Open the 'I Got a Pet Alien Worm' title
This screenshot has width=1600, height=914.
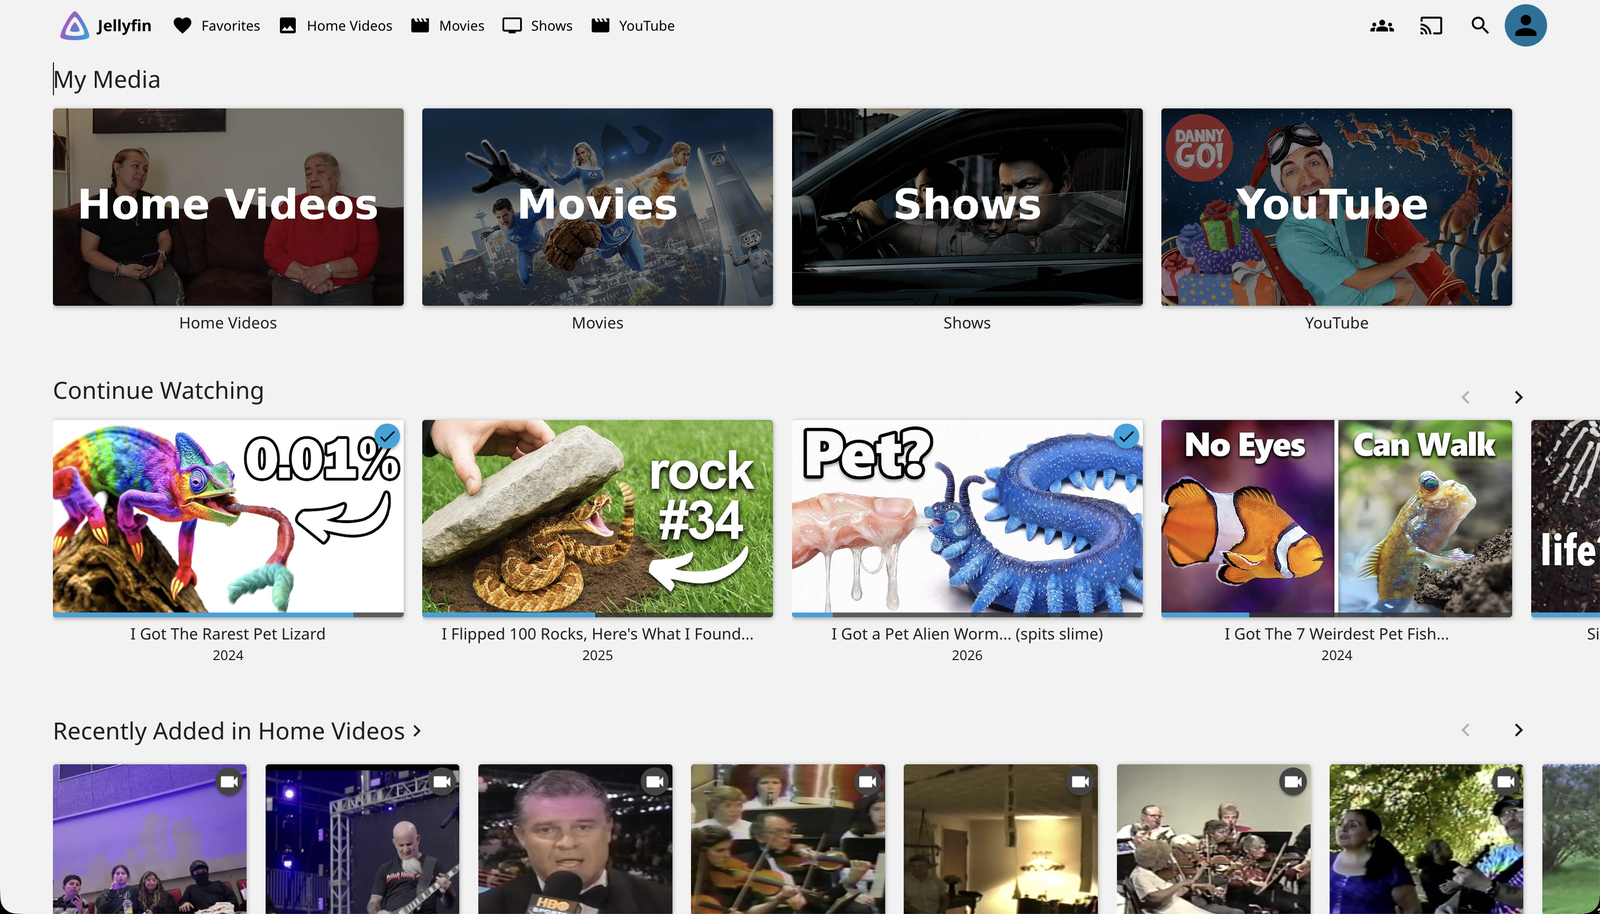[967, 634]
